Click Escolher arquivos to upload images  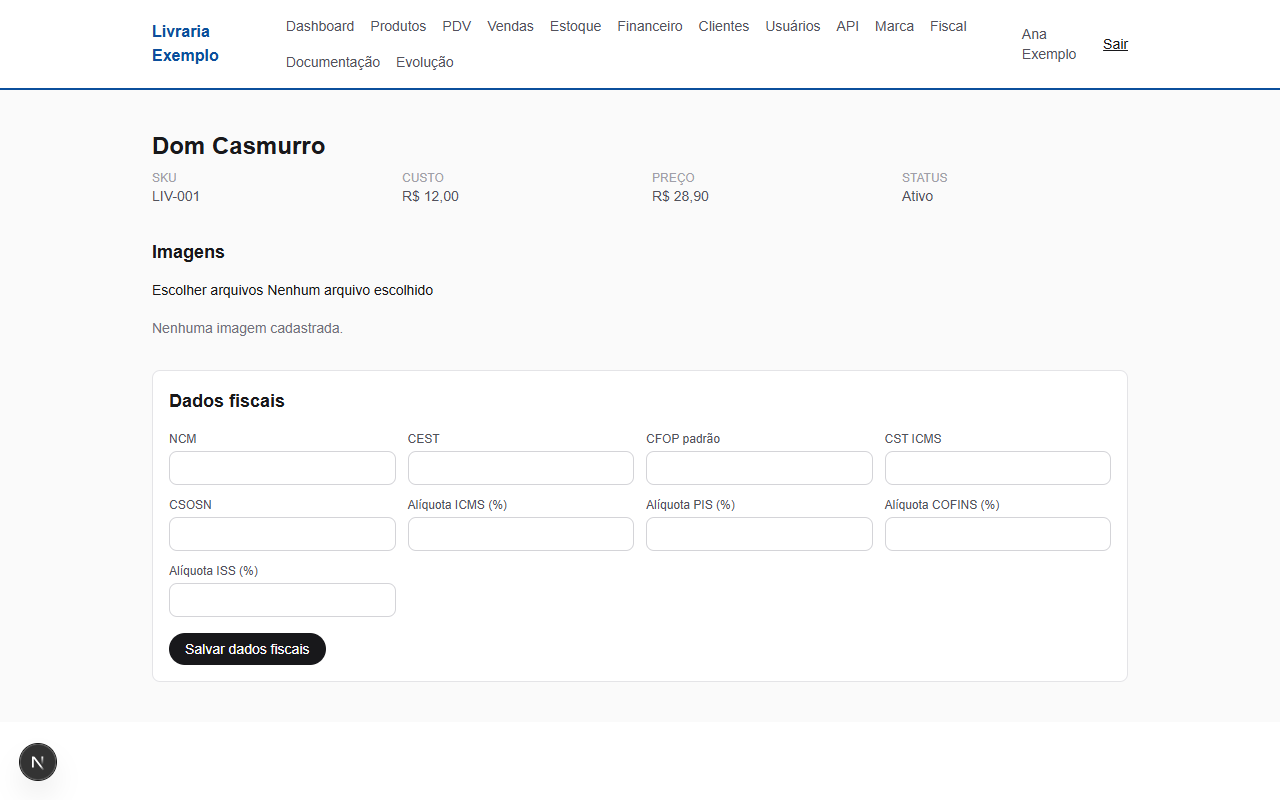pos(208,290)
